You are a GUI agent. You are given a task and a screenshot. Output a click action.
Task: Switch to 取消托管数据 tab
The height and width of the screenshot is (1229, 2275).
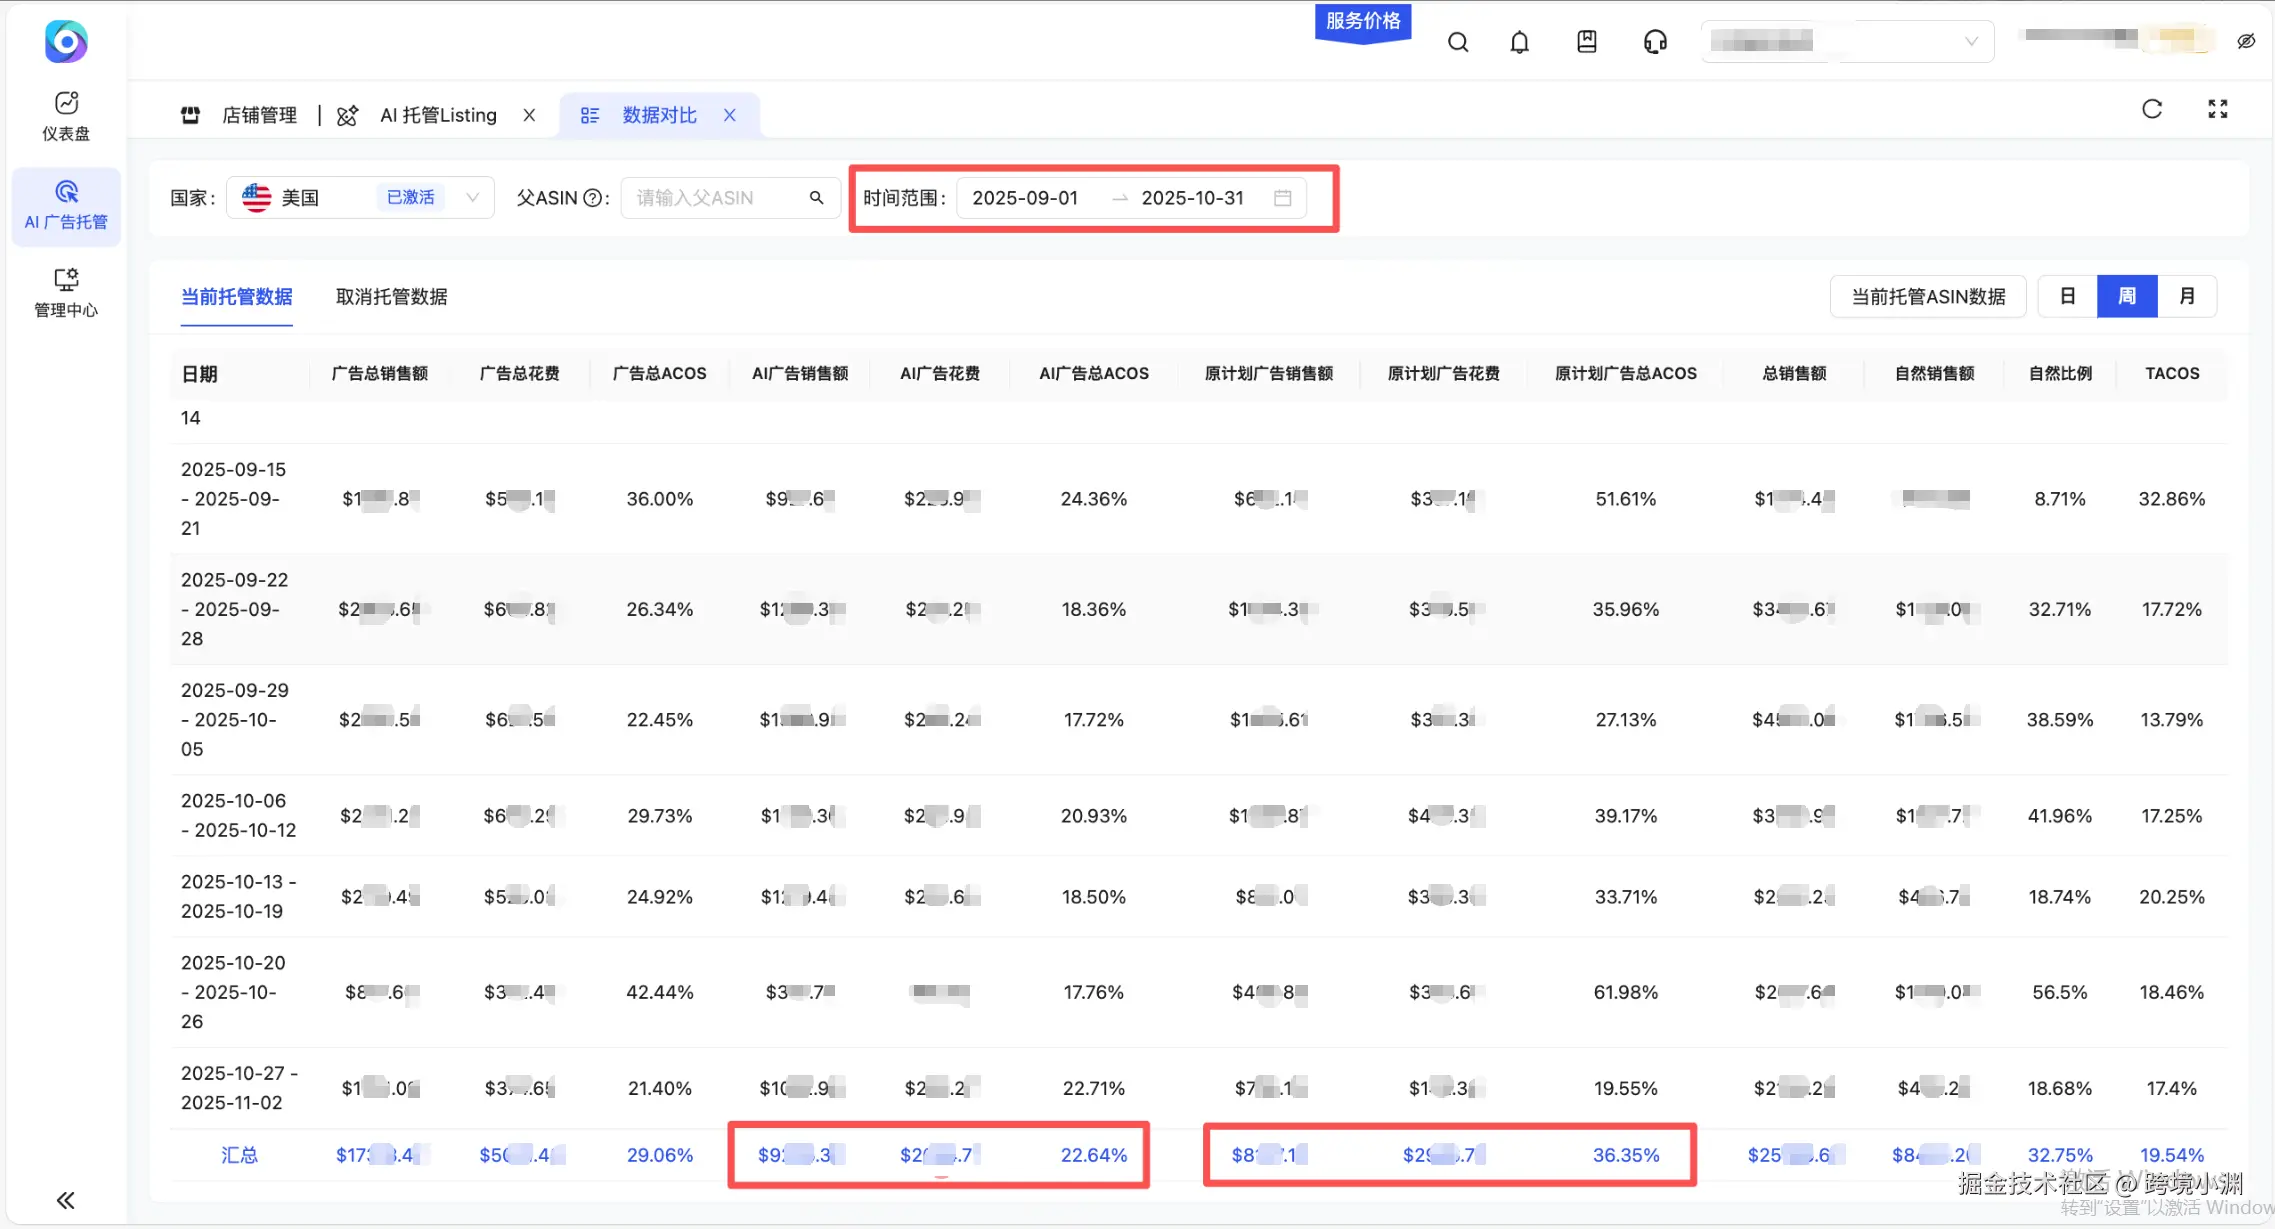pos(391,297)
